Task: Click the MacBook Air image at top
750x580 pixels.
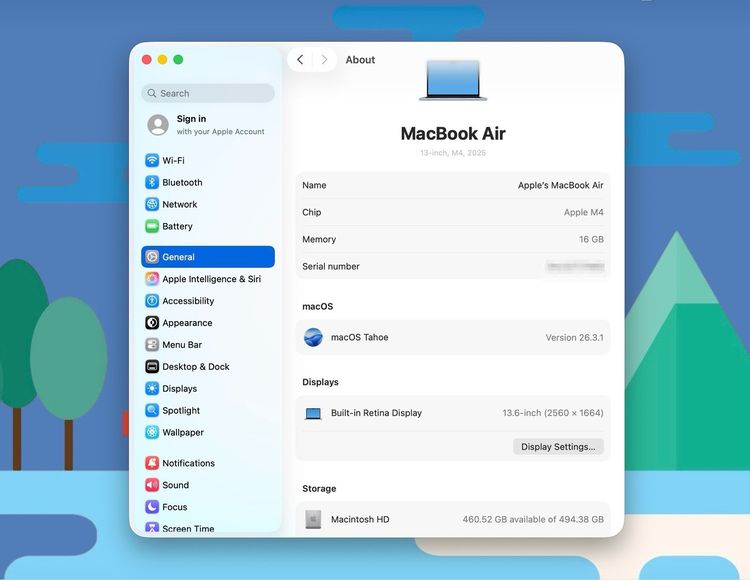Action: click(x=453, y=80)
